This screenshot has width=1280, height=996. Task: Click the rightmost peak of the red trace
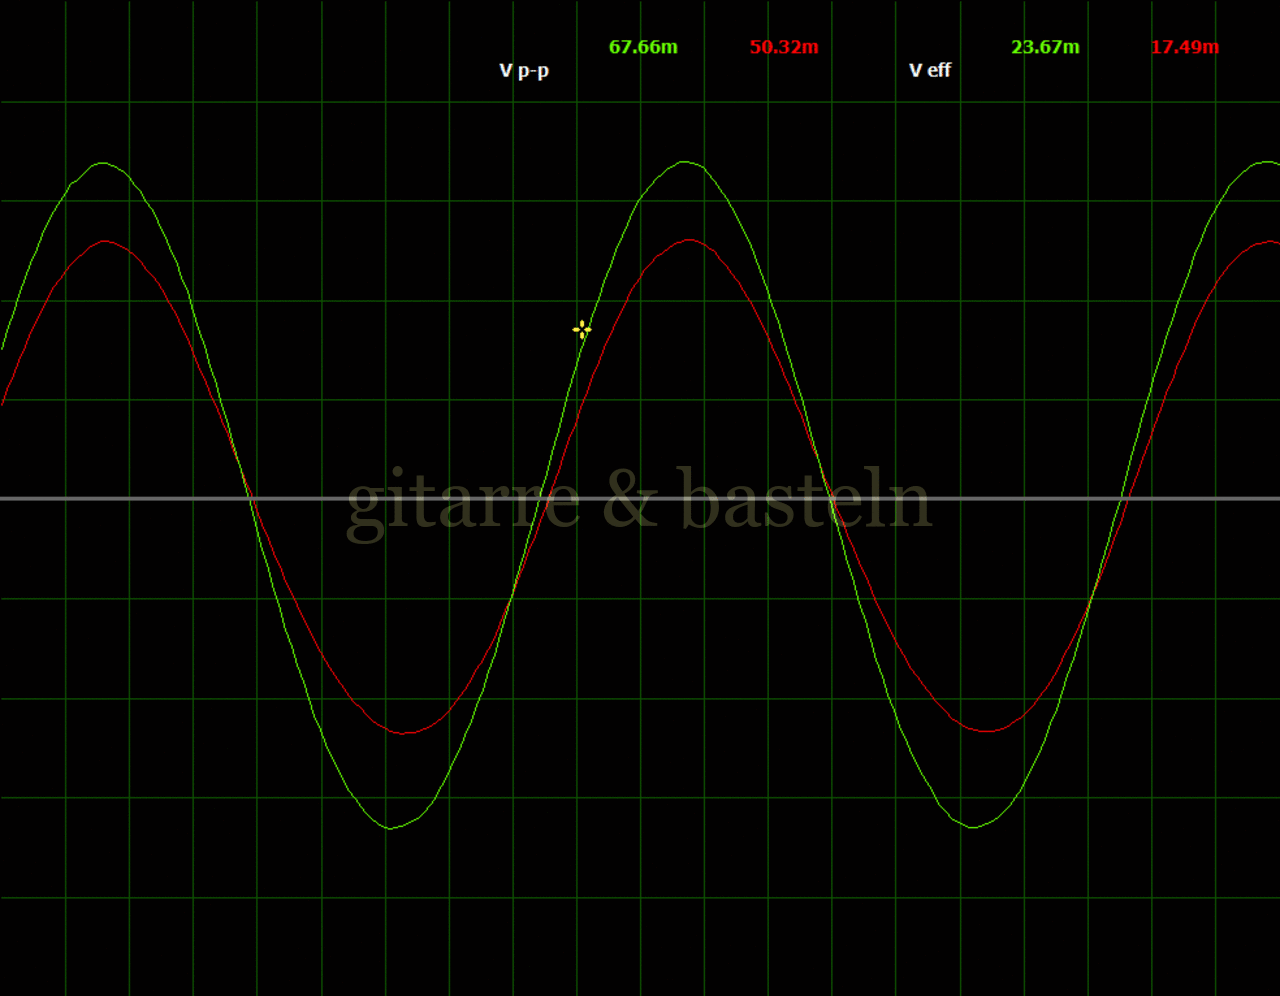point(1270,241)
